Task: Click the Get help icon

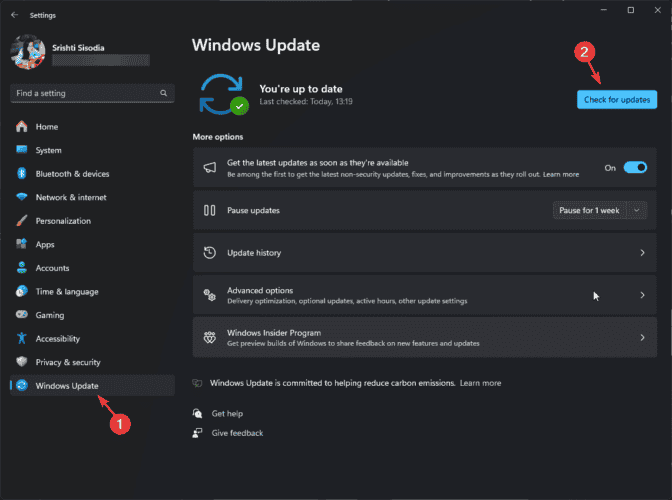Action: point(197,413)
